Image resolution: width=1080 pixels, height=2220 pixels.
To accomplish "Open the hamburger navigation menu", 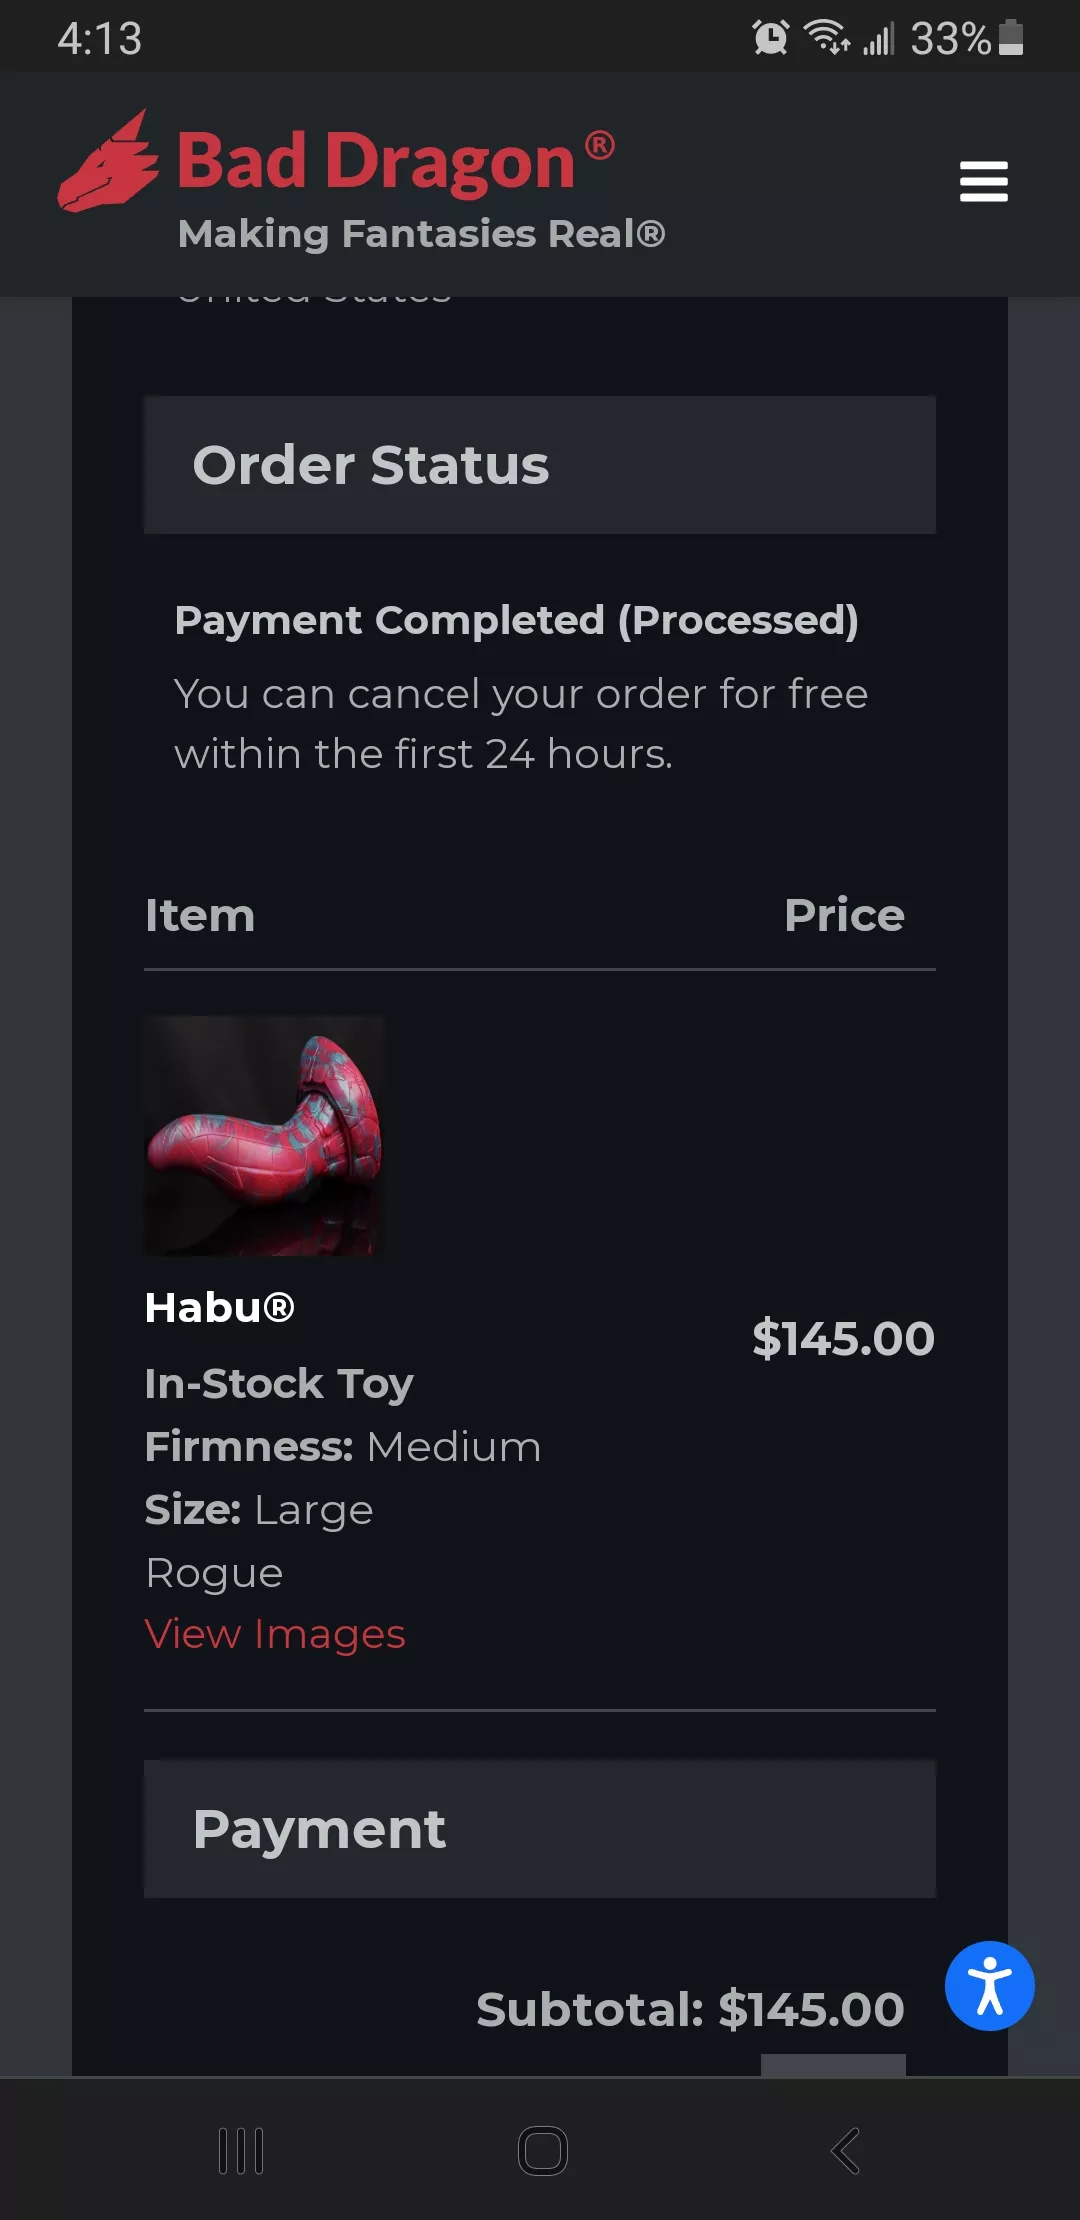I will coord(983,182).
